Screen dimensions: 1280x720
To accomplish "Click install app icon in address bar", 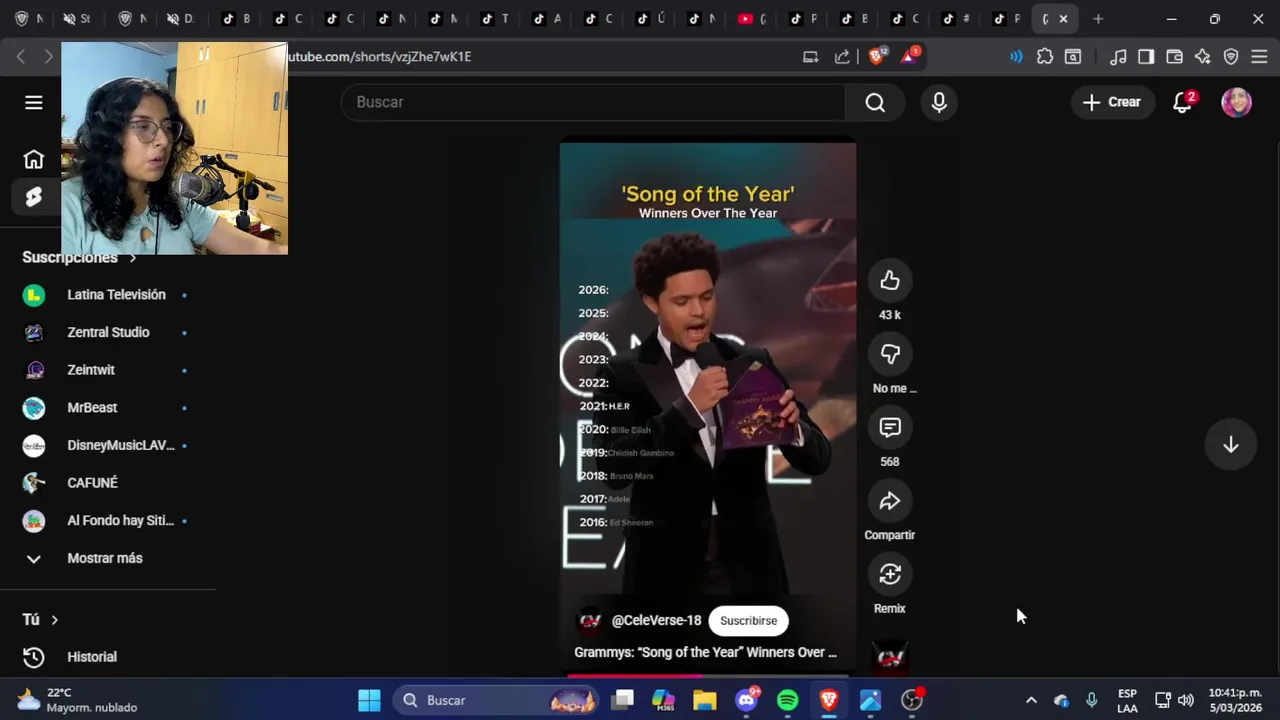I will point(811,57).
